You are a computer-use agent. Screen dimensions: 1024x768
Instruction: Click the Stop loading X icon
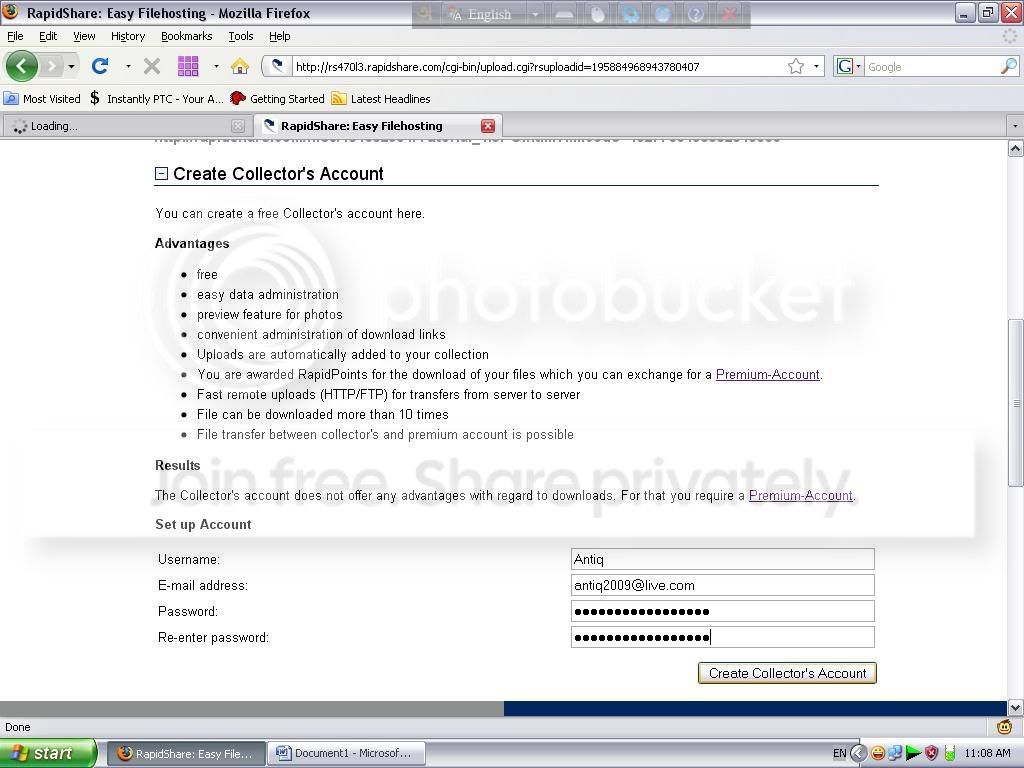(x=152, y=66)
